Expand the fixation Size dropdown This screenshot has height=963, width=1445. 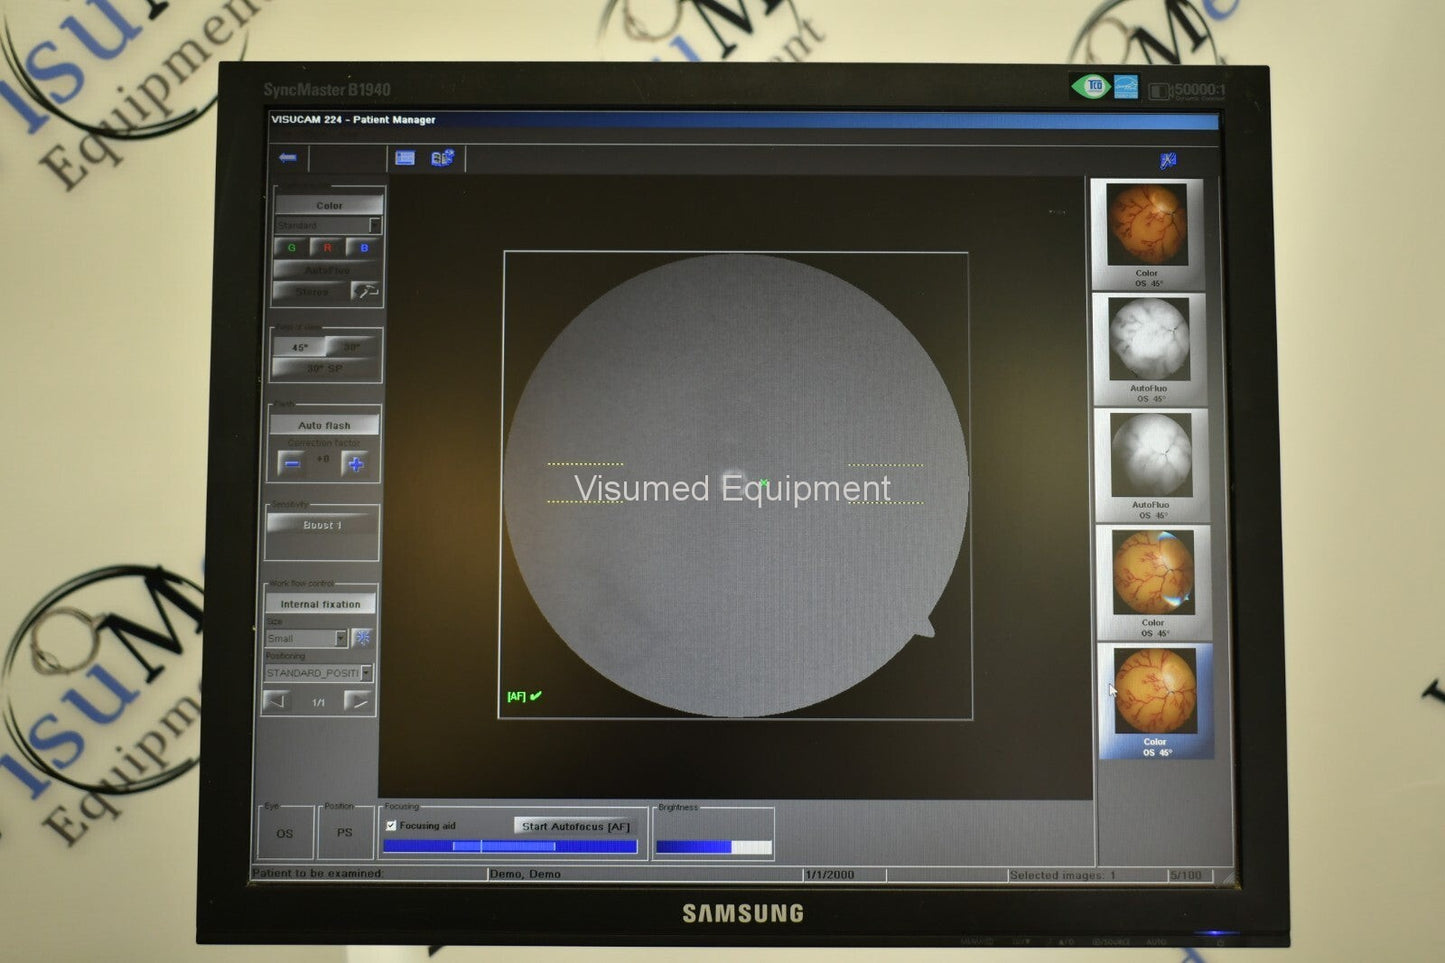click(340, 638)
